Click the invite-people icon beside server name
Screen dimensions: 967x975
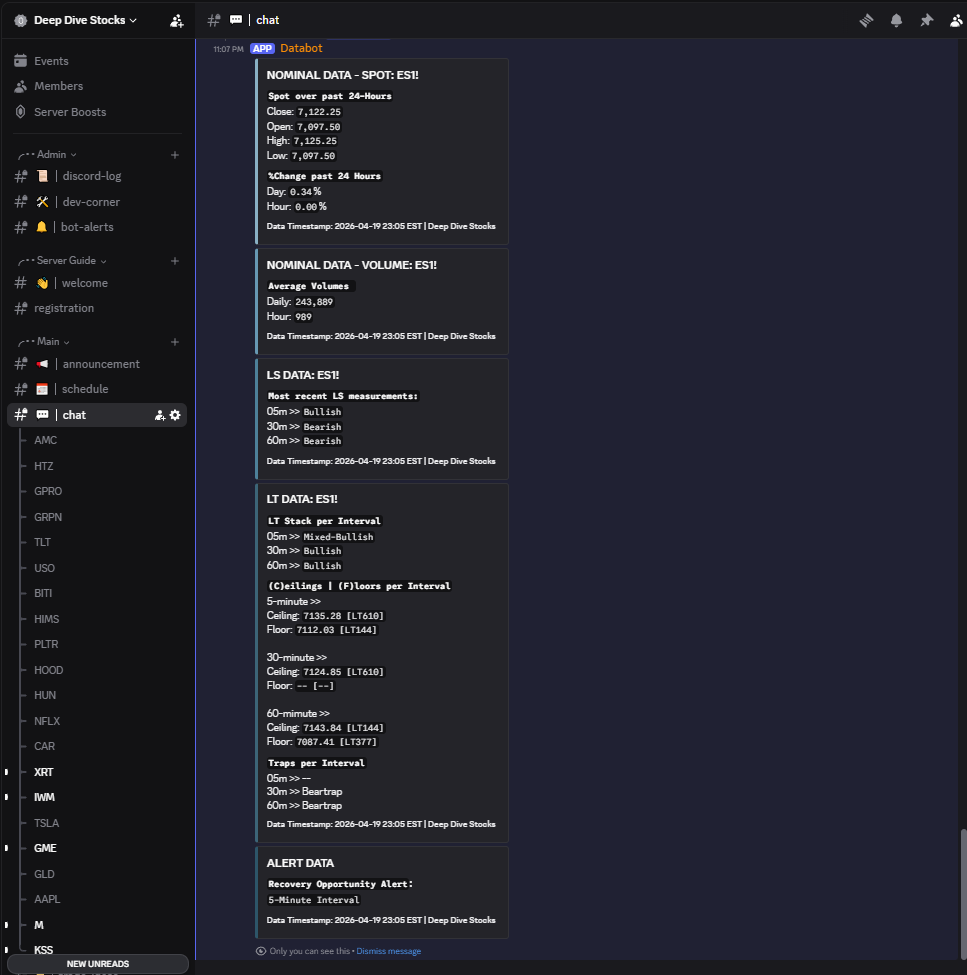[x=176, y=20]
